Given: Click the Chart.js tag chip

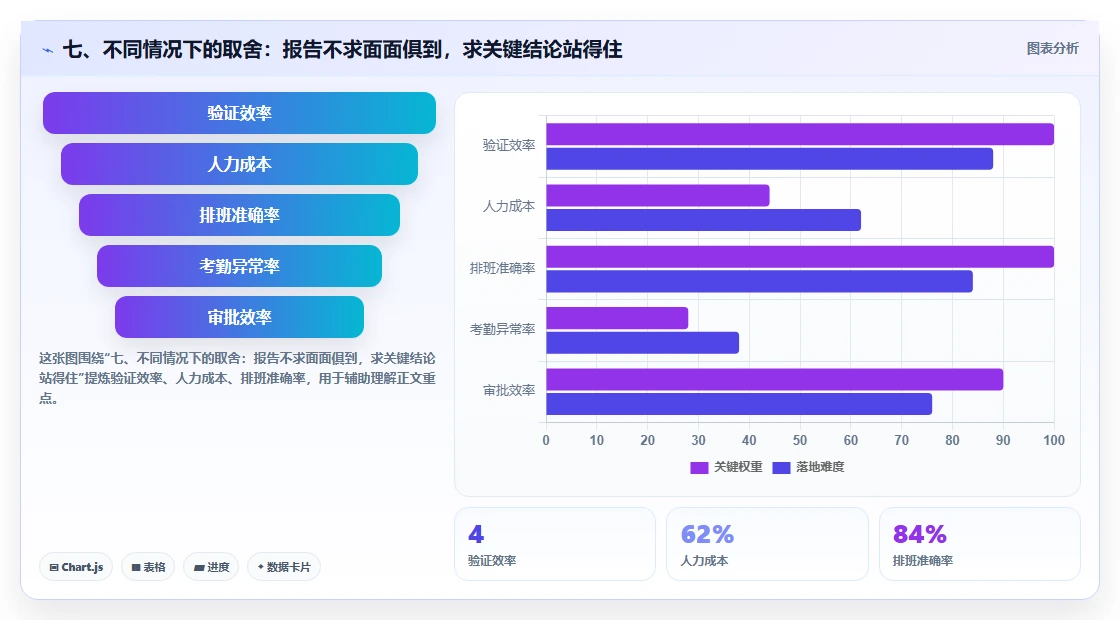Looking at the screenshot, I should tap(76, 567).
